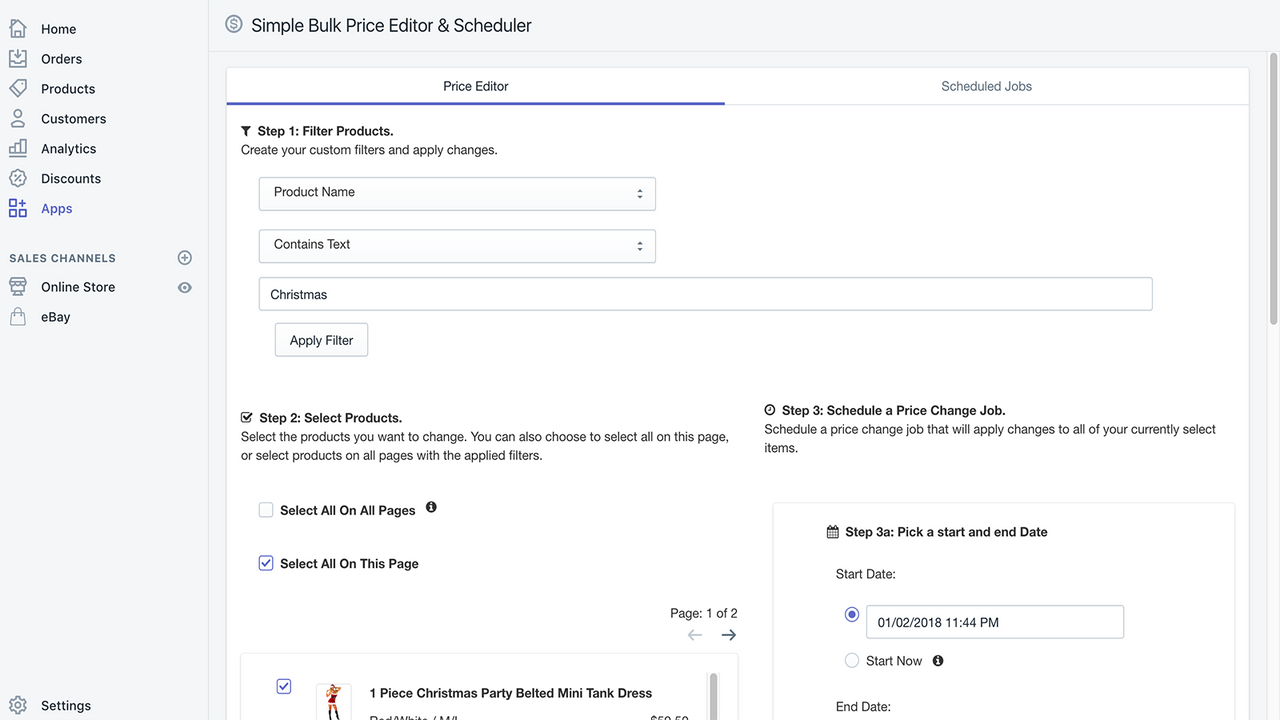Viewport: 1280px width, 720px height.
Task: Click the checkmark icon at Step 2 heading
Action: 247,417
